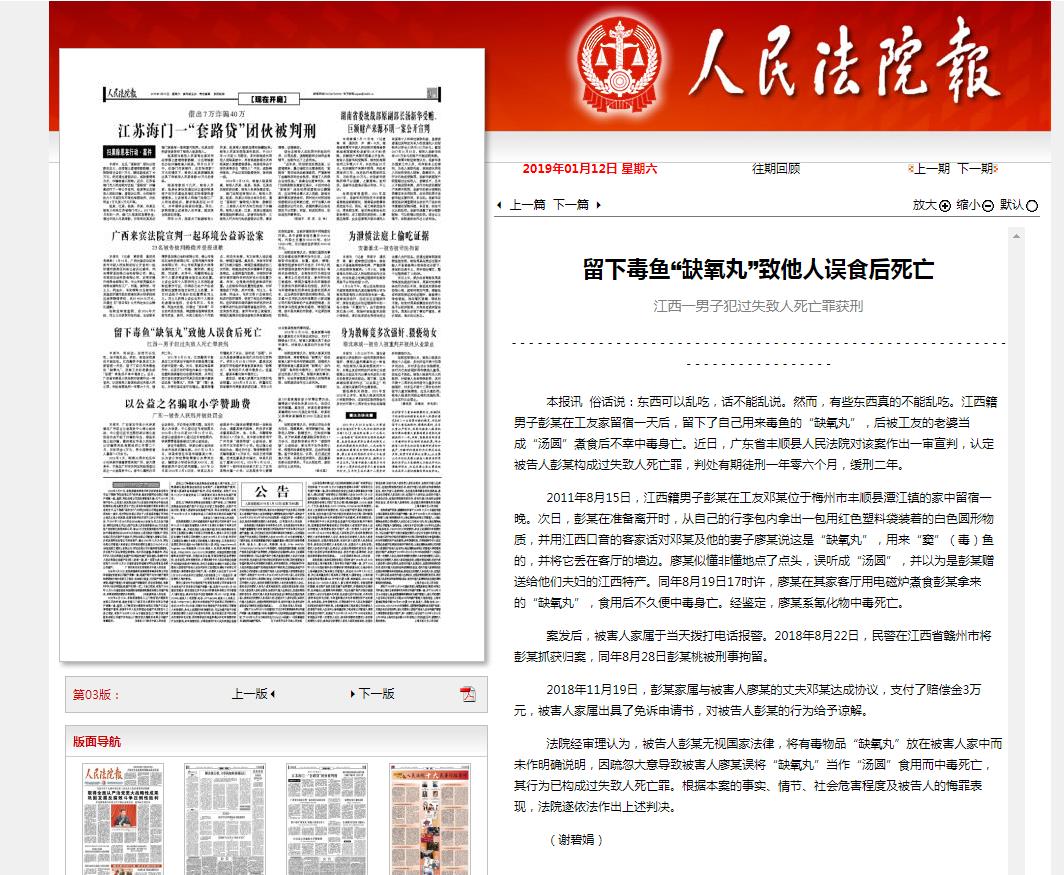
Task: Click subtitle 江西一男子犯过失致人死亡罪获刑
Action: (x=758, y=306)
